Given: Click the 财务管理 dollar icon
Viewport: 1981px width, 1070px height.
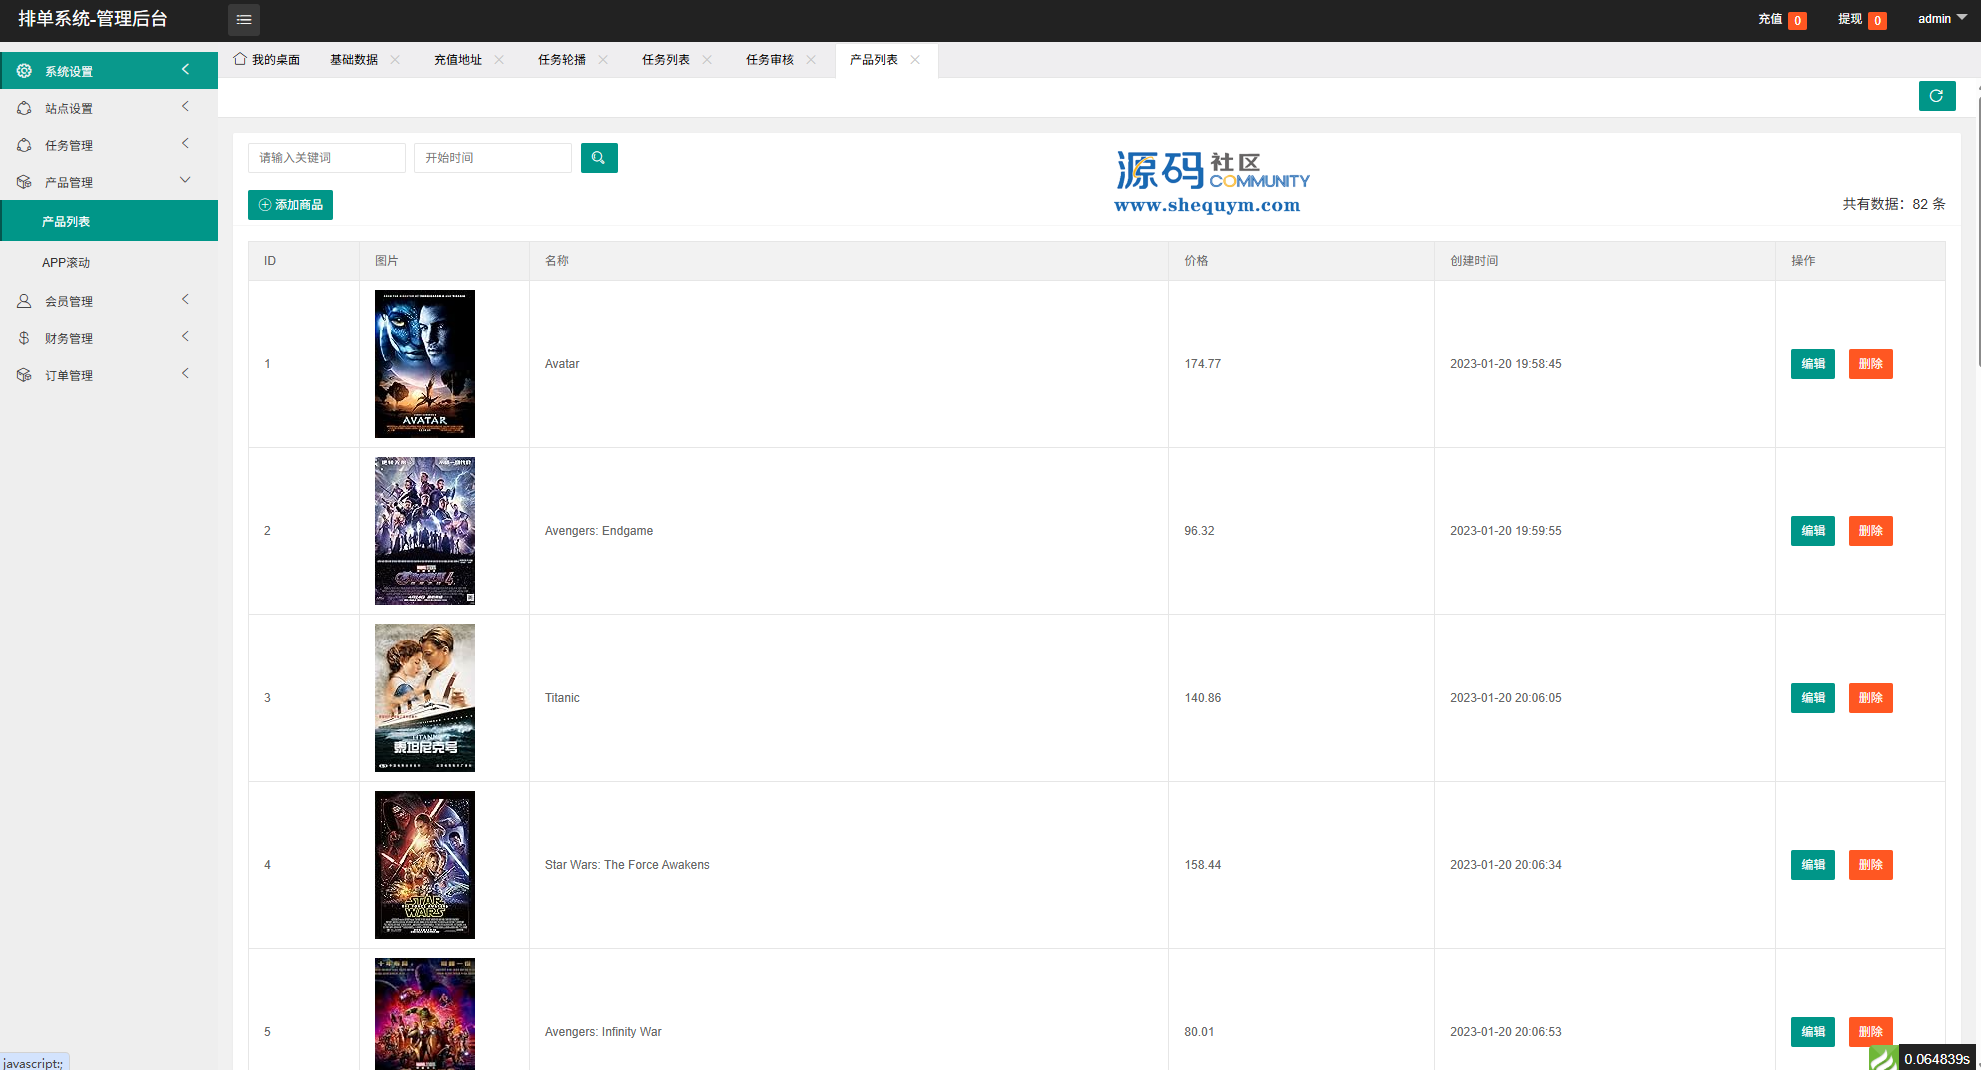Looking at the screenshot, I should 24,338.
